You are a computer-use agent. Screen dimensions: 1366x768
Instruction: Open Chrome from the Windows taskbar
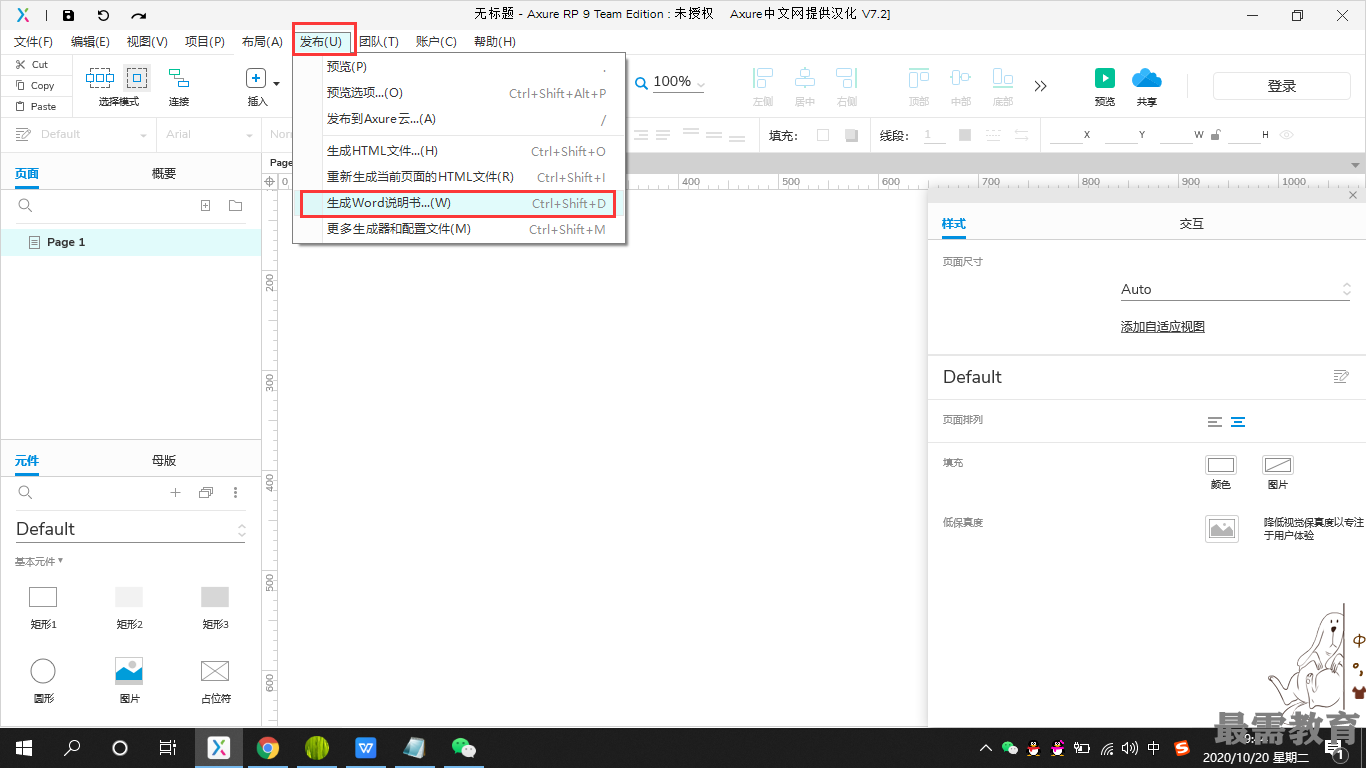pyautogui.click(x=267, y=747)
